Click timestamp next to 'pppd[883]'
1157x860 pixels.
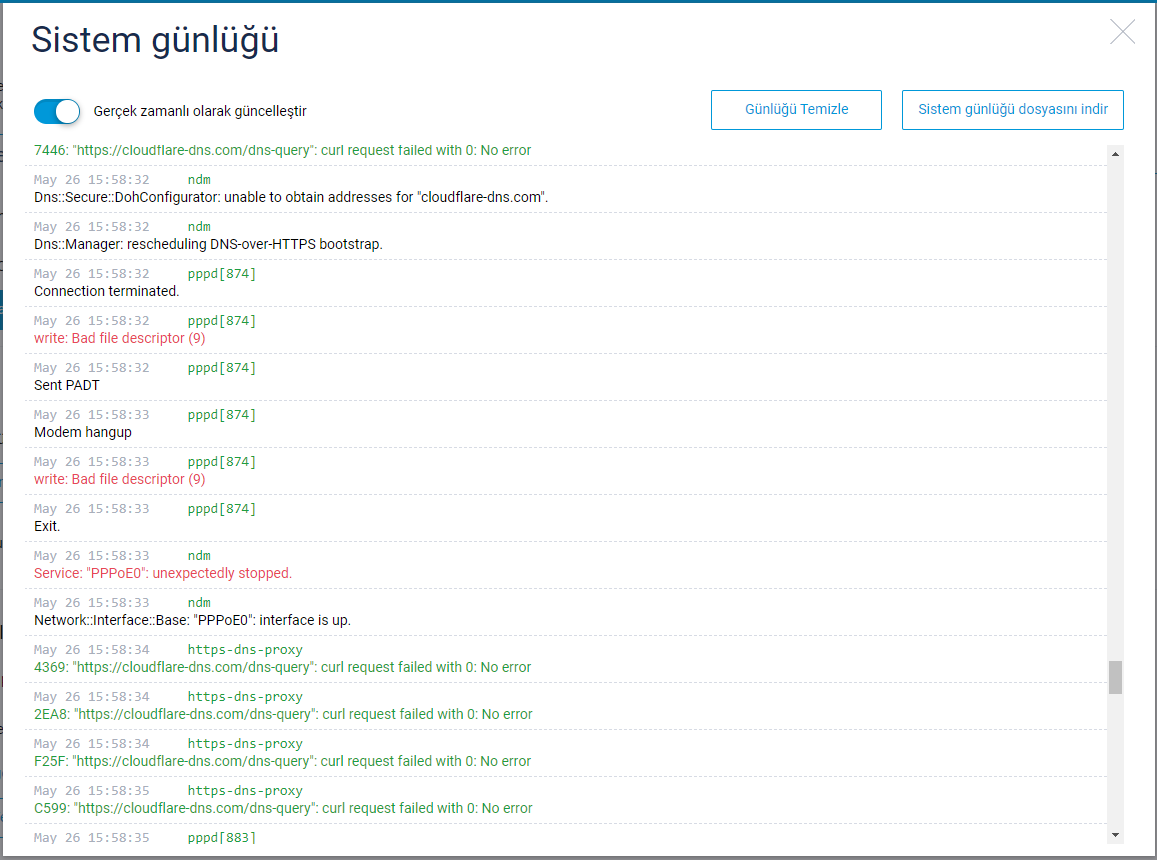[x=91, y=838]
